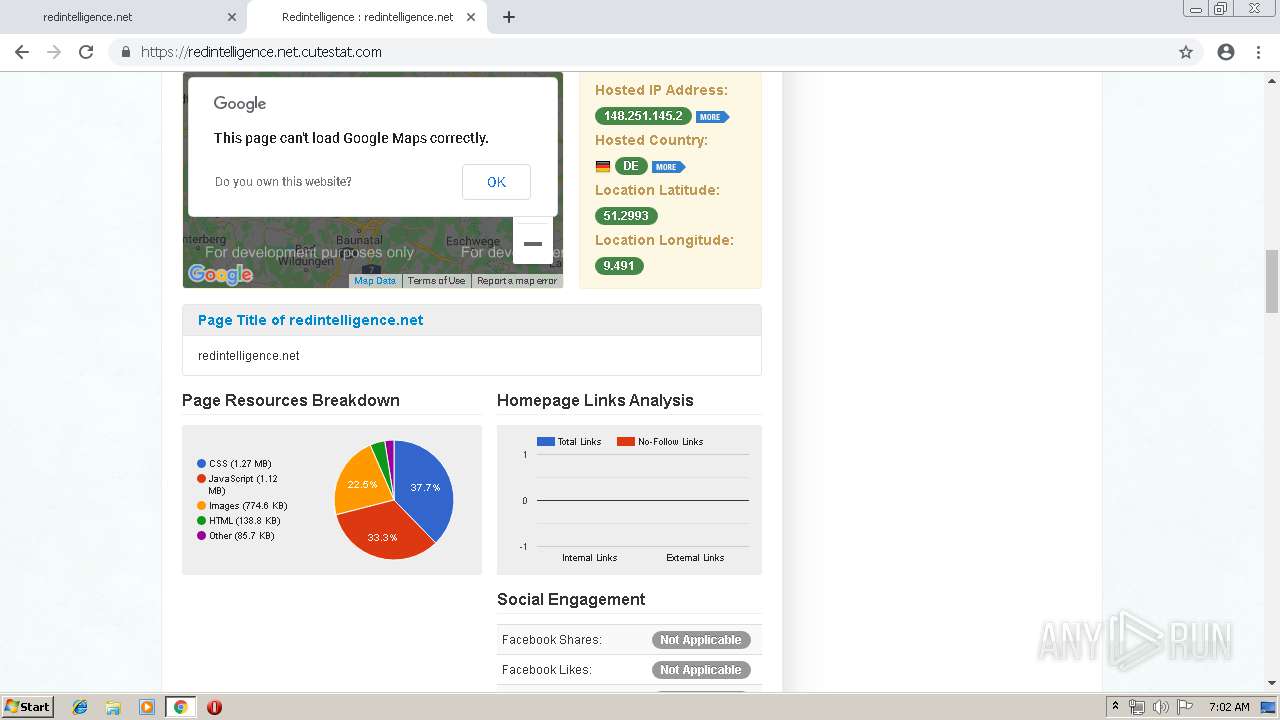Click the Facebook Shares Not Applicable badge
This screenshot has width=1280, height=720.
pyautogui.click(x=701, y=640)
